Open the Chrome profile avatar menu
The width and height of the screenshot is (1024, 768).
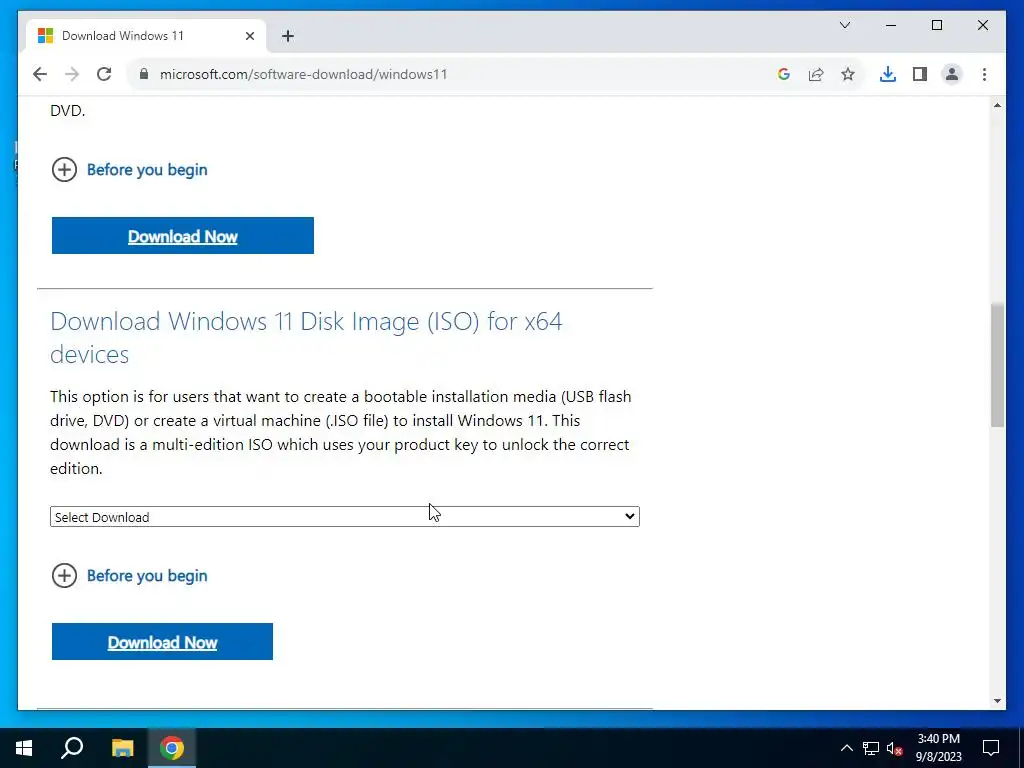coord(952,74)
